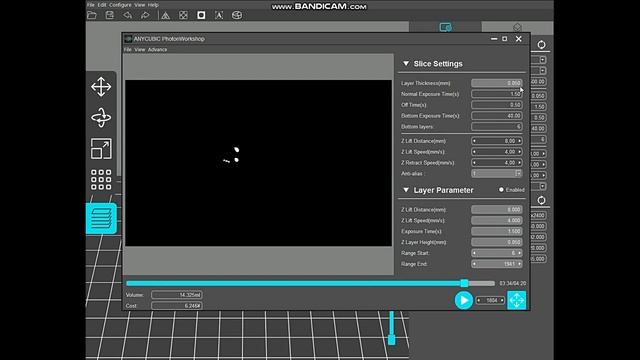Increase Z Retract Speed value
The width and height of the screenshot is (640, 360).
[520, 162]
